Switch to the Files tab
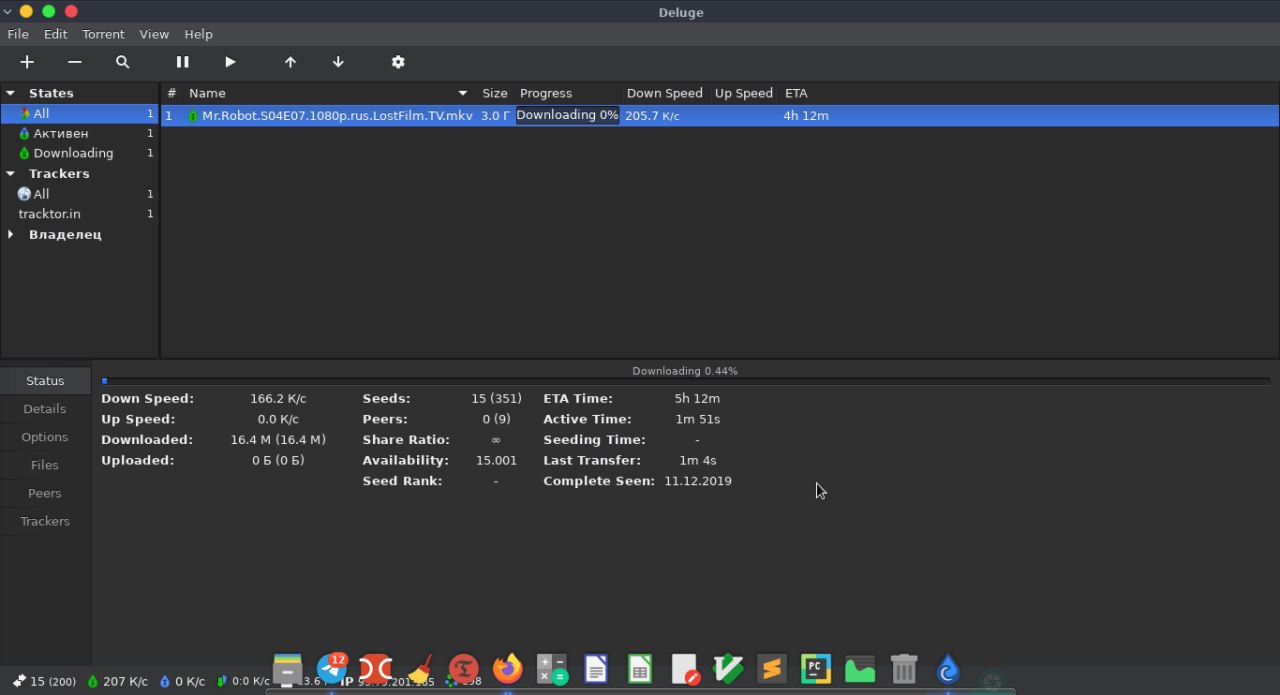1280x695 pixels. click(45, 465)
